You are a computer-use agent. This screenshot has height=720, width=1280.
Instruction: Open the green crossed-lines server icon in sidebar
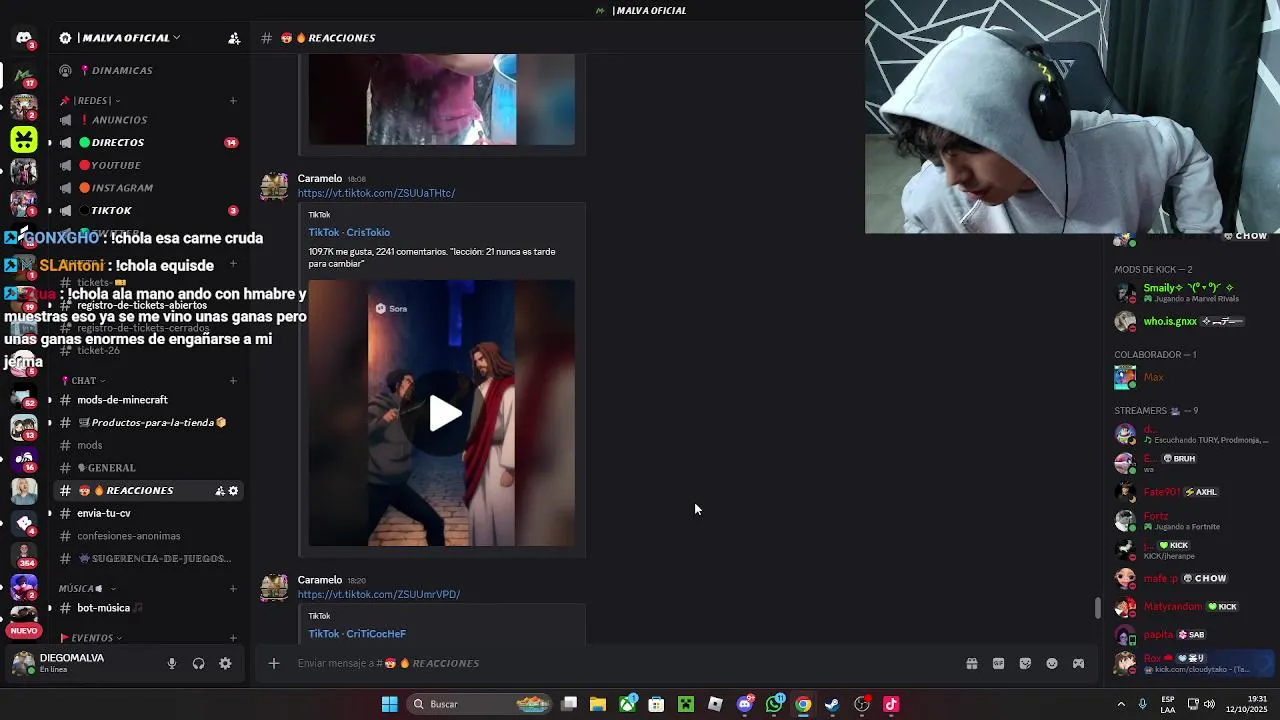coord(23,140)
